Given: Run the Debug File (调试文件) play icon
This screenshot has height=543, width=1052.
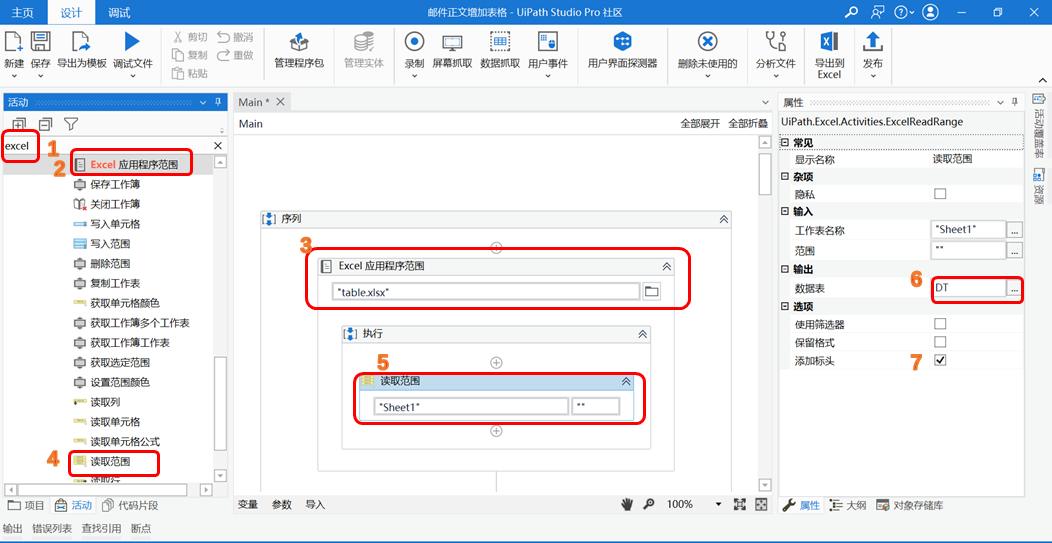Looking at the screenshot, I should pyautogui.click(x=132, y=42).
